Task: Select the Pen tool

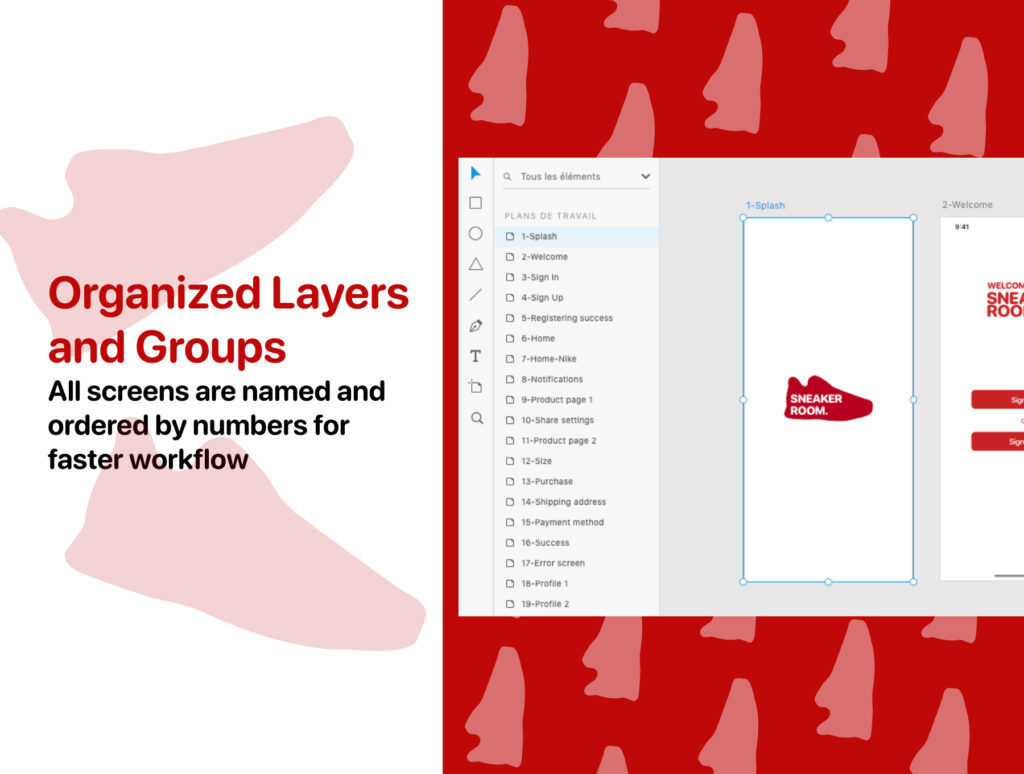Action: (475, 325)
